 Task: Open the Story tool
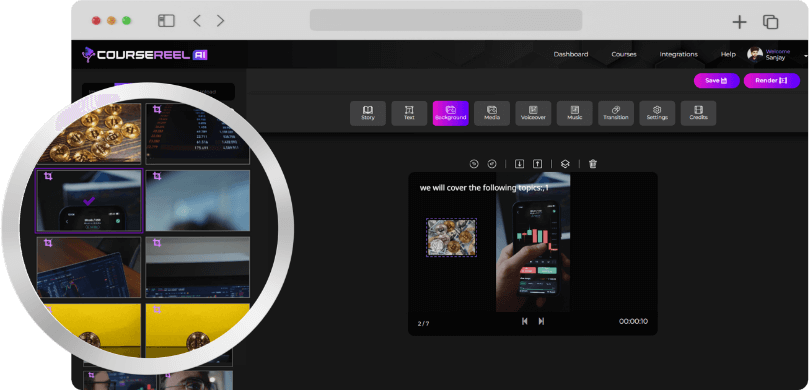tap(368, 113)
